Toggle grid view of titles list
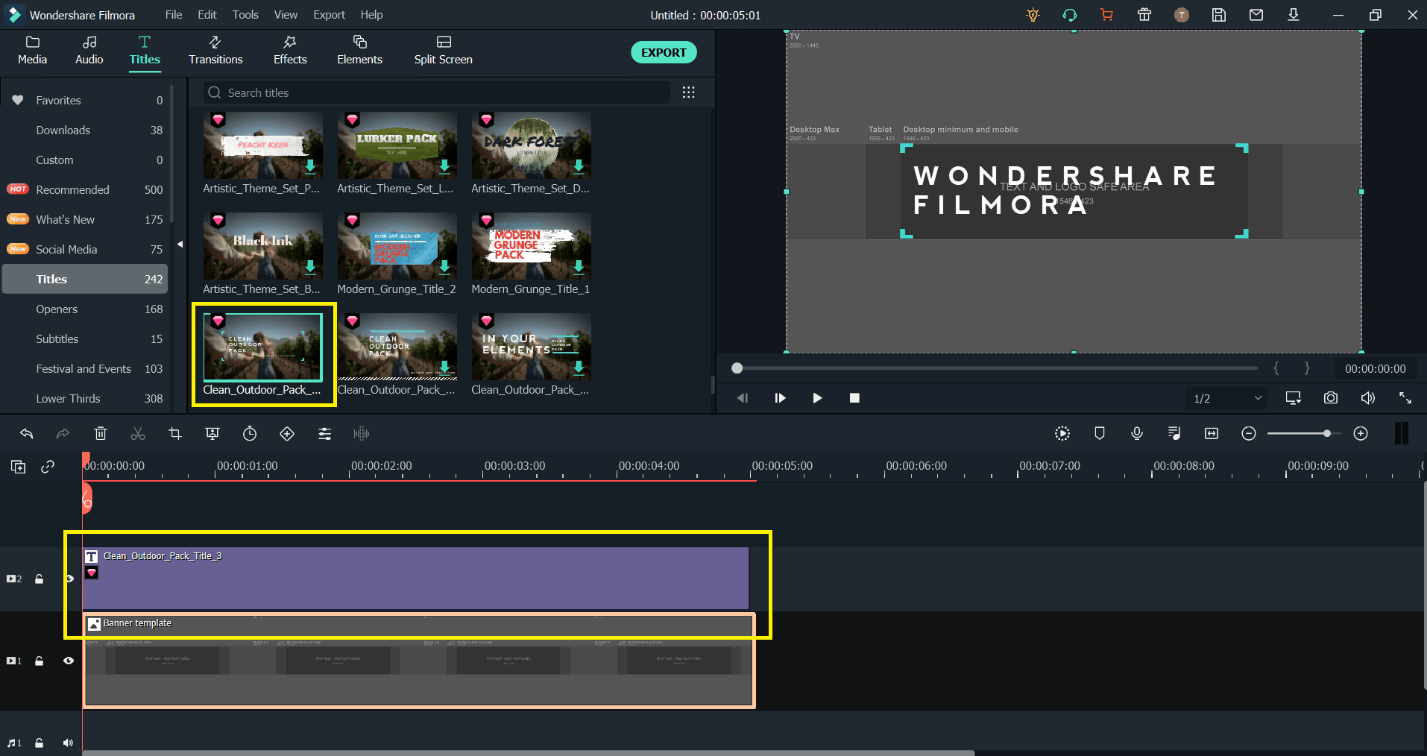 click(x=688, y=92)
